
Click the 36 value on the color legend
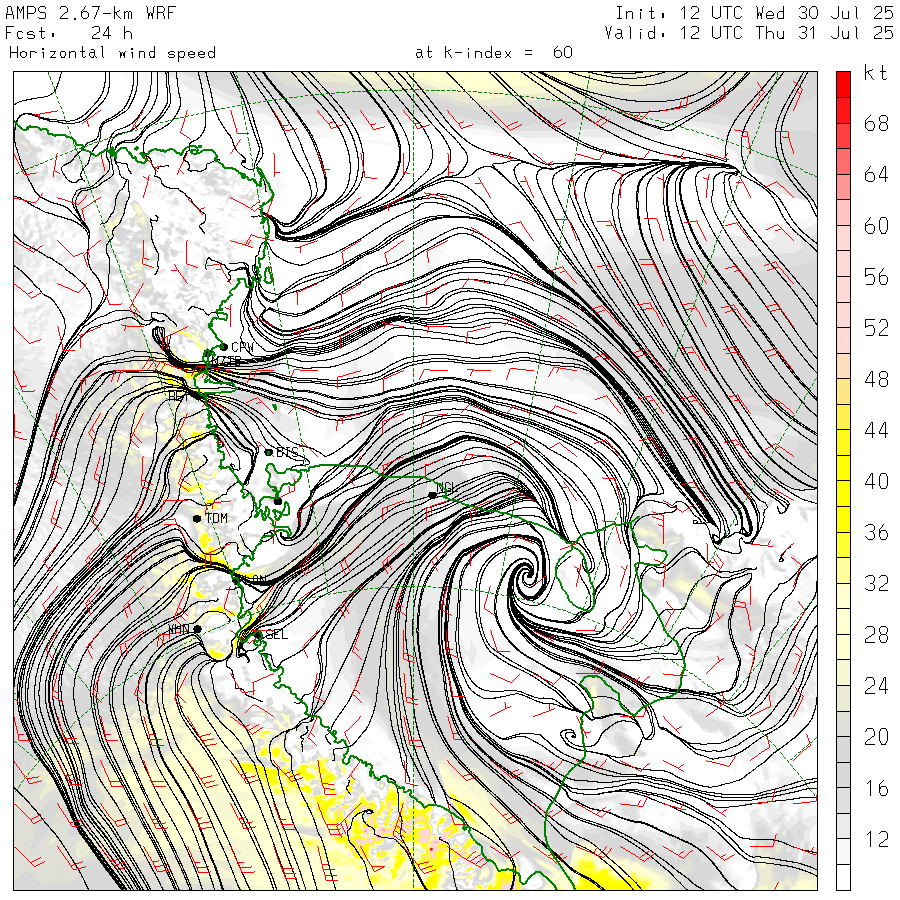point(876,532)
